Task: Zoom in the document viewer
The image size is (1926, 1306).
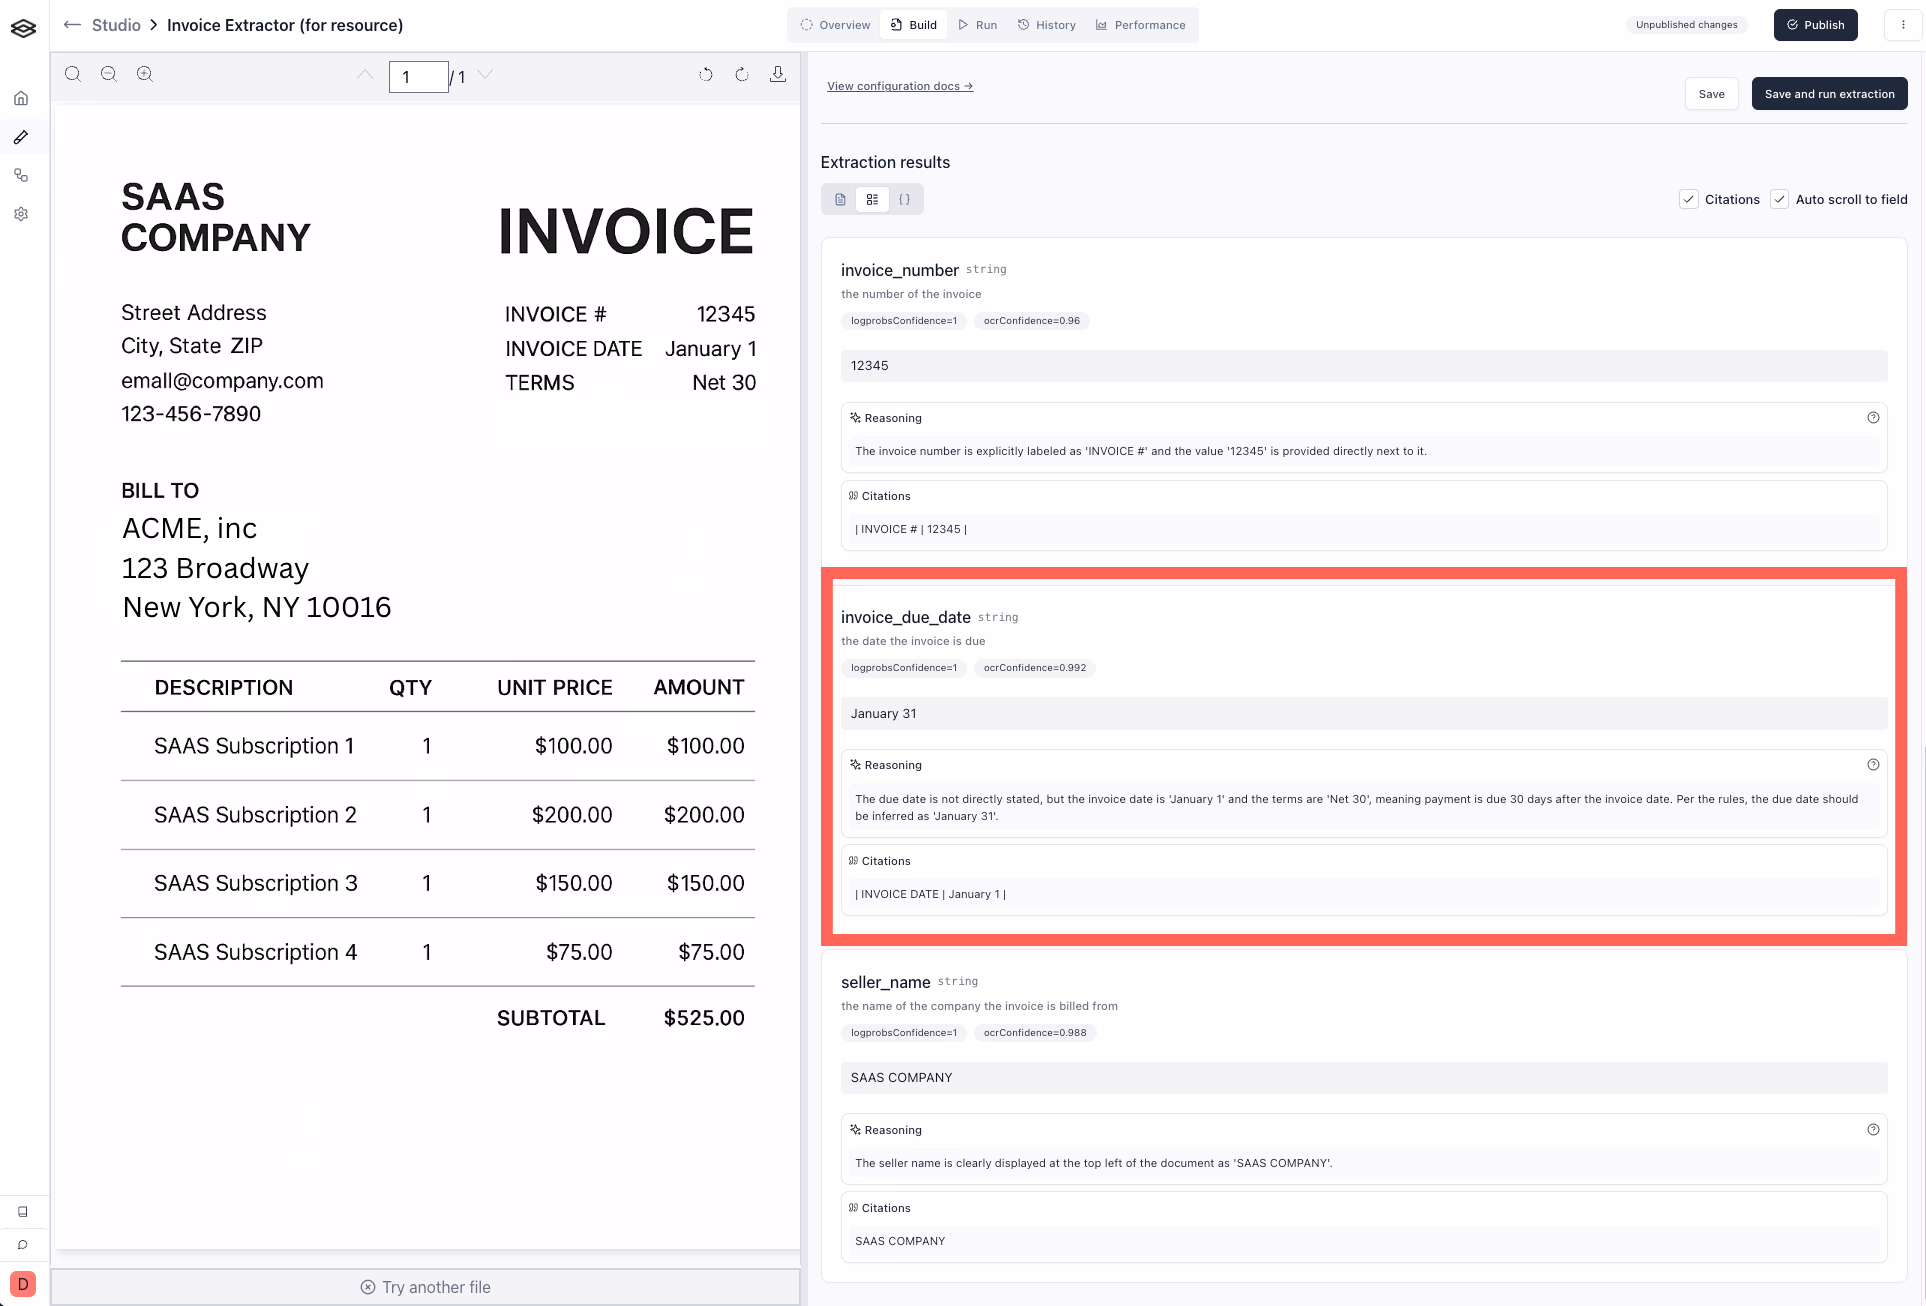Action: [x=145, y=74]
